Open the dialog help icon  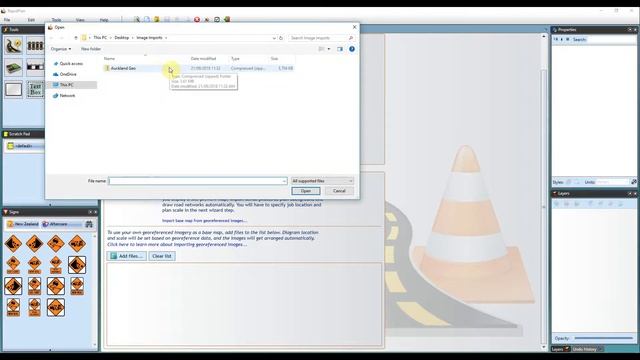pos(352,49)
